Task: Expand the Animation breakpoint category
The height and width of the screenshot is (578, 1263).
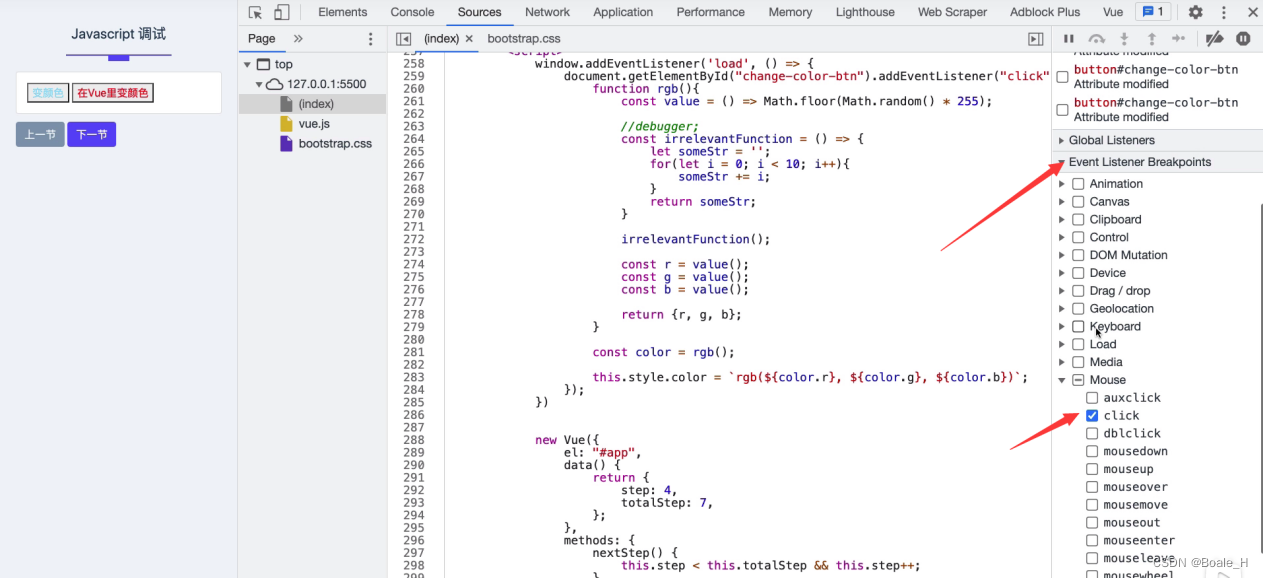Action: click(1062, 184)
